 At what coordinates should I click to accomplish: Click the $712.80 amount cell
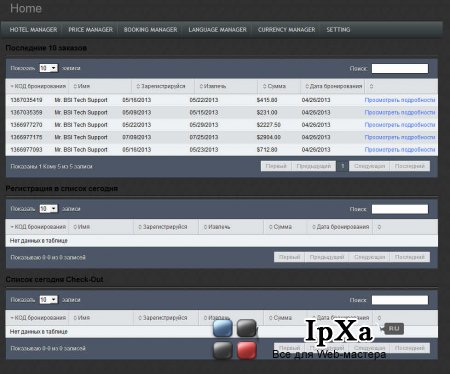coord(267,150)
